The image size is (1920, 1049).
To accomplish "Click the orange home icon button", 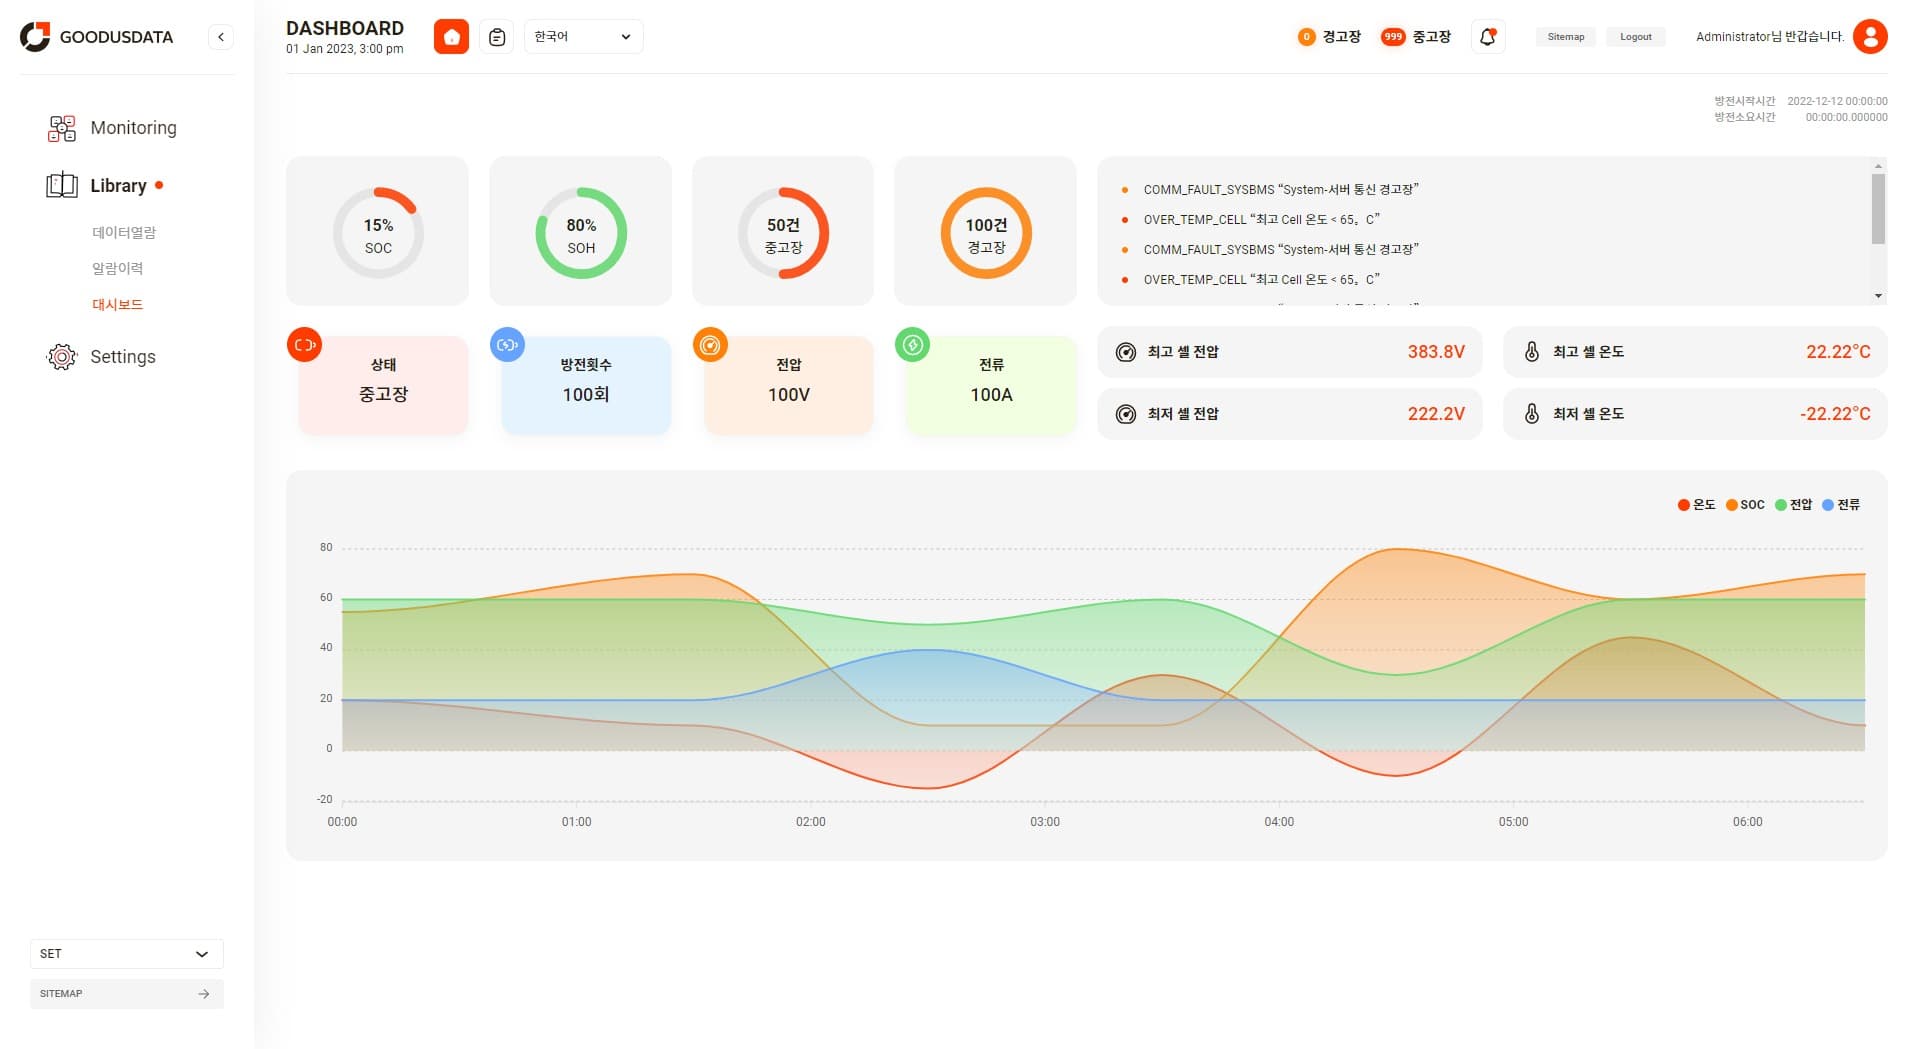I will click(x=451, y=37).
